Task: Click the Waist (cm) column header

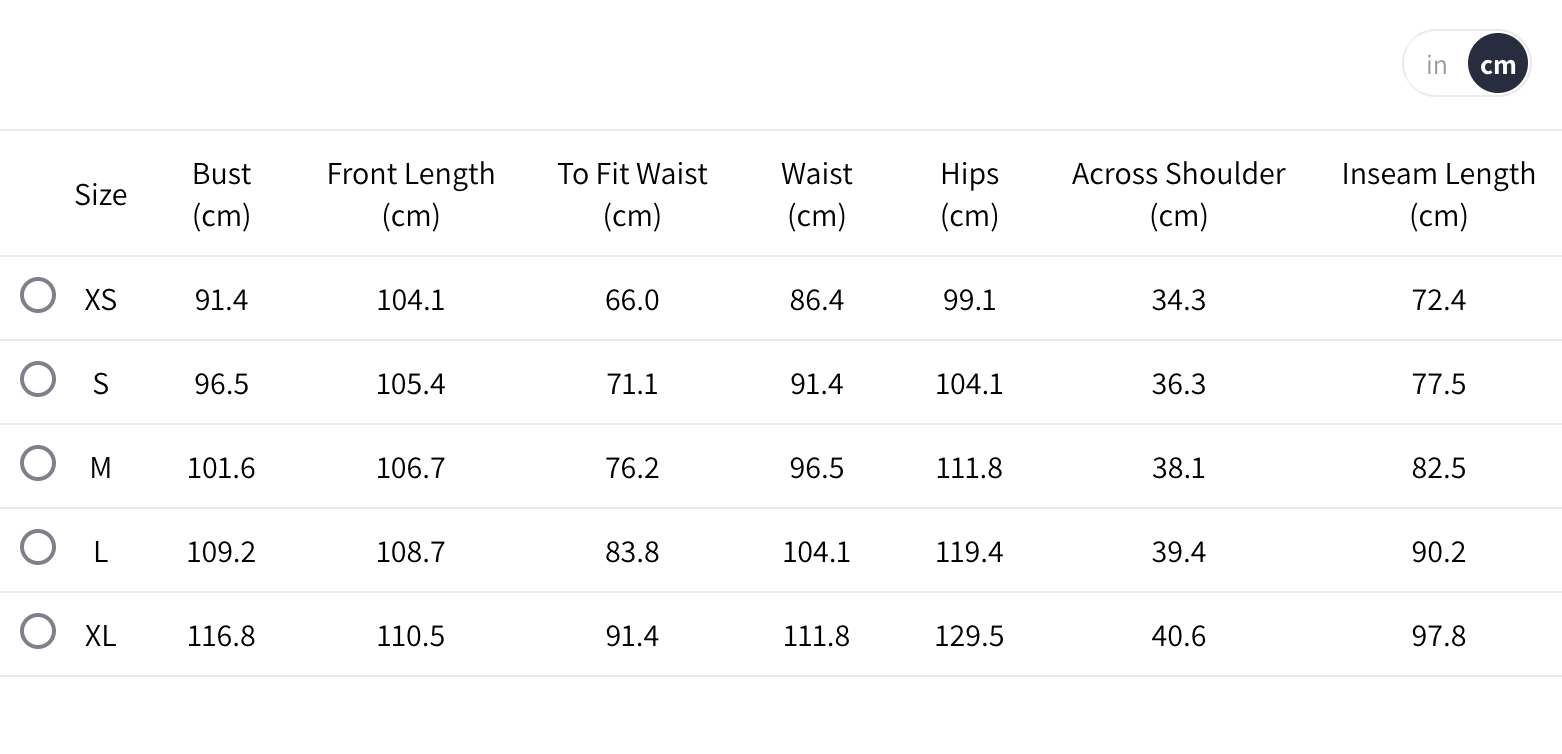Action: (x=817, y=194)
